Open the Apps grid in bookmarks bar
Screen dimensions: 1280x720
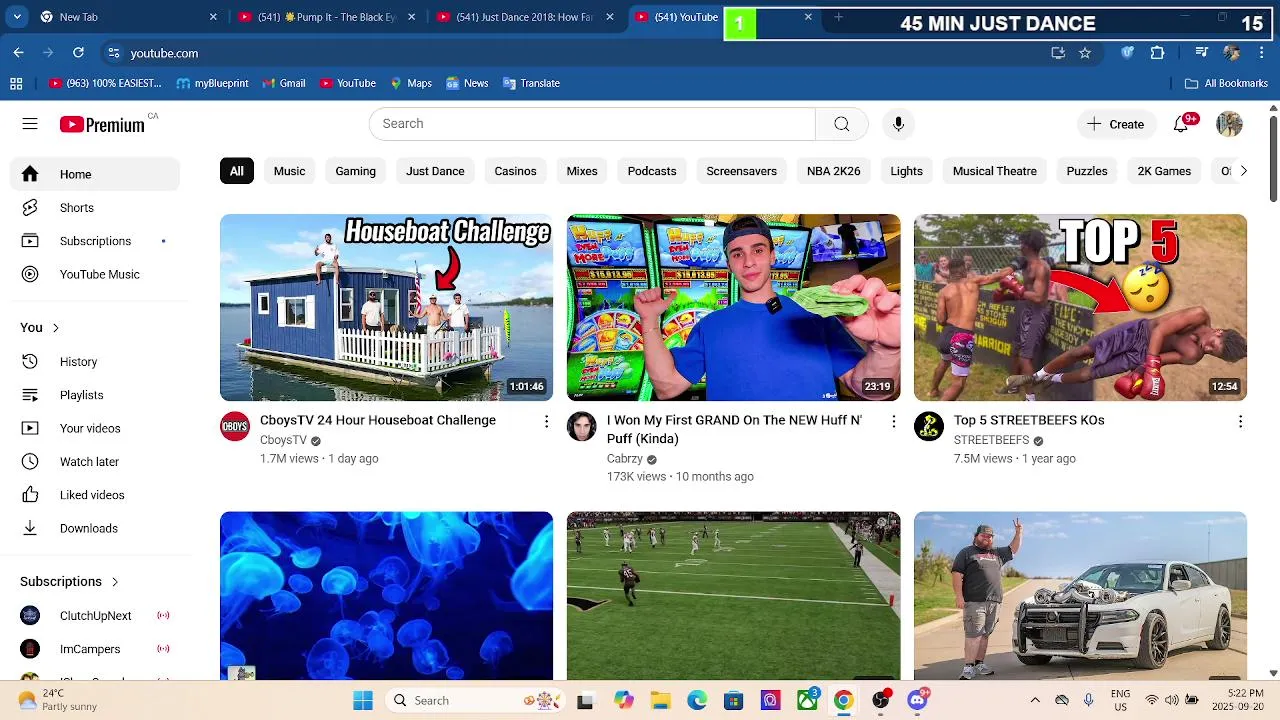point(17,83)
